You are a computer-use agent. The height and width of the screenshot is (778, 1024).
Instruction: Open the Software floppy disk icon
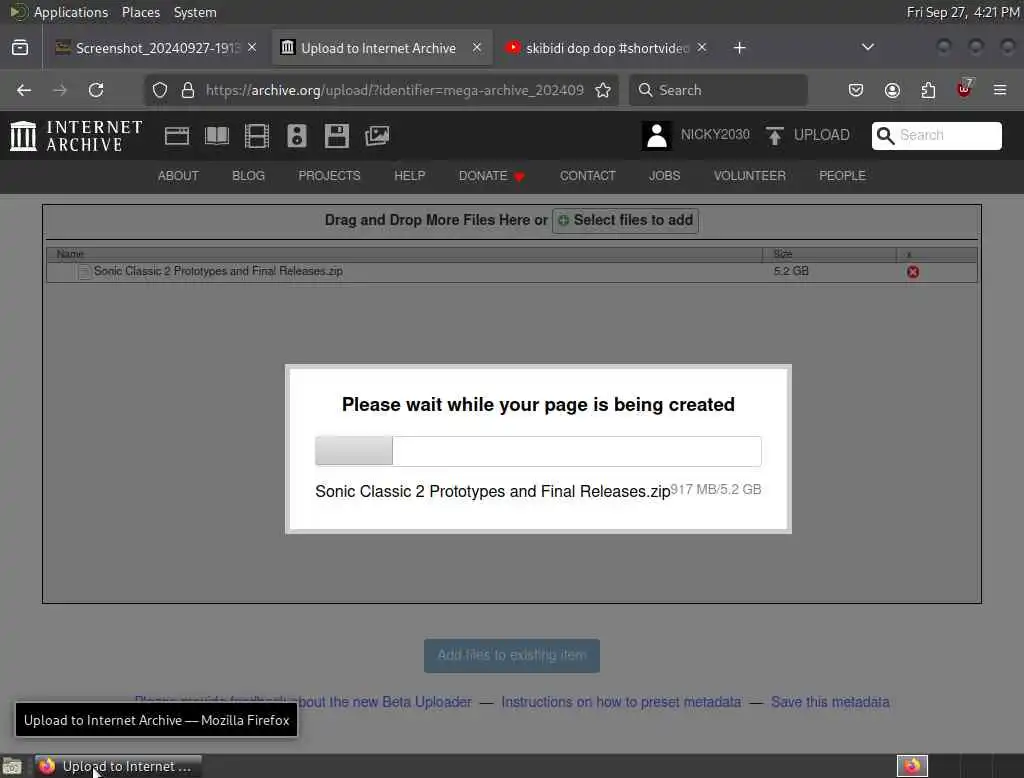pyautogui.click(x=336, y=136)
